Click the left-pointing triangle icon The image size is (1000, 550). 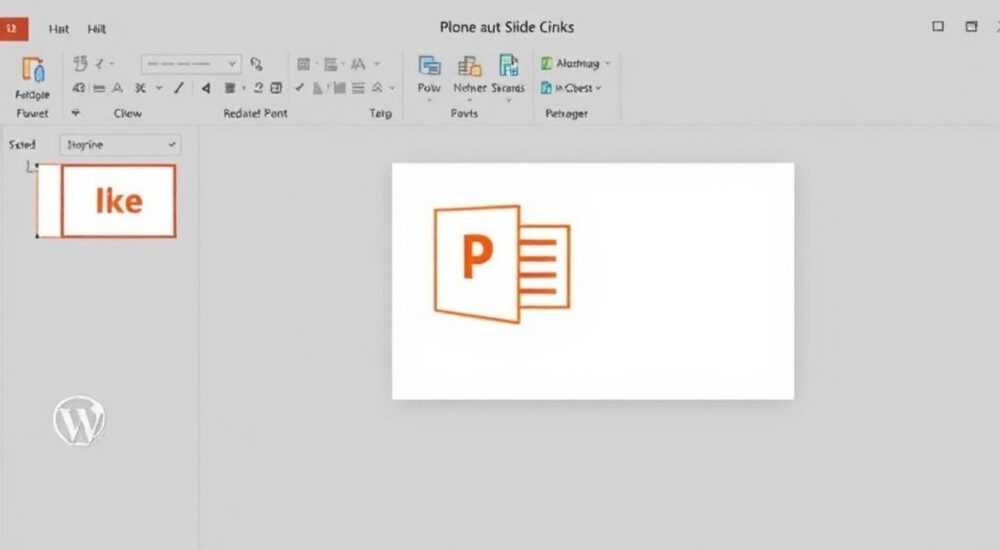tap(206, 88)
